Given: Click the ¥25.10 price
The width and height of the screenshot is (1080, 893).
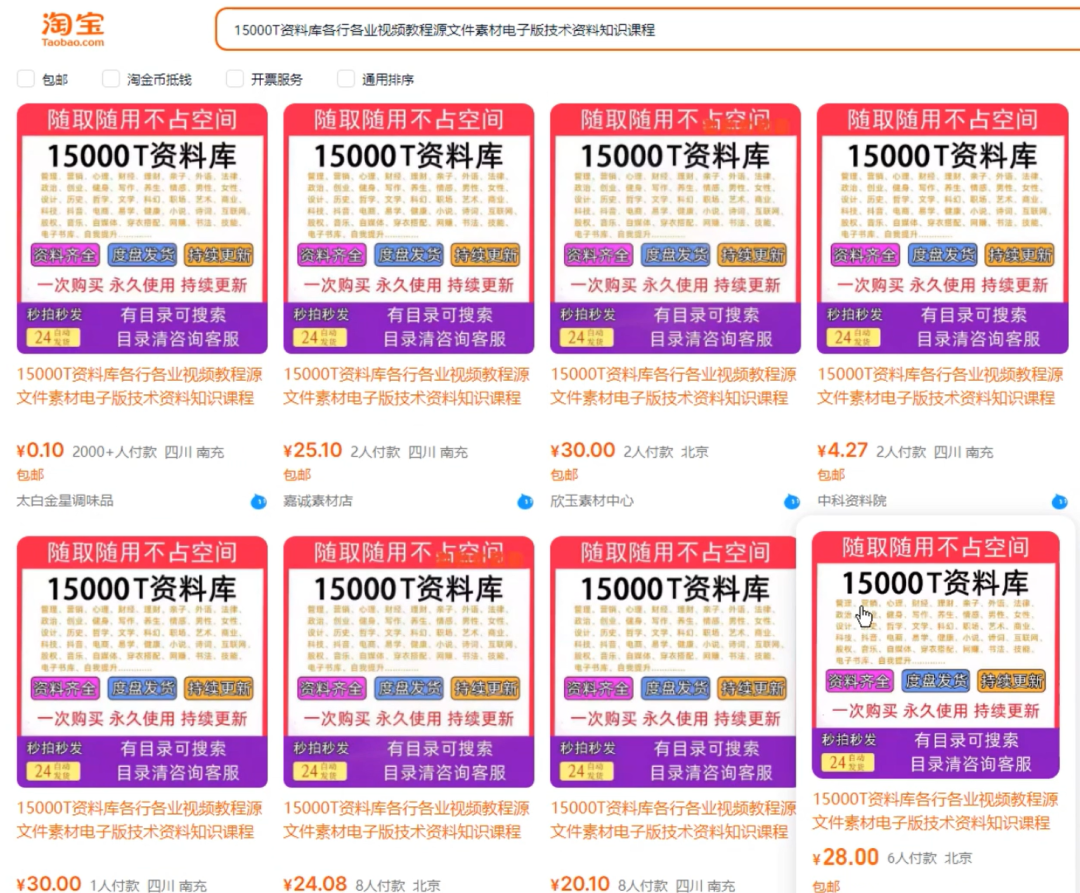Looking at the screenshot, I should coord(312,450).
